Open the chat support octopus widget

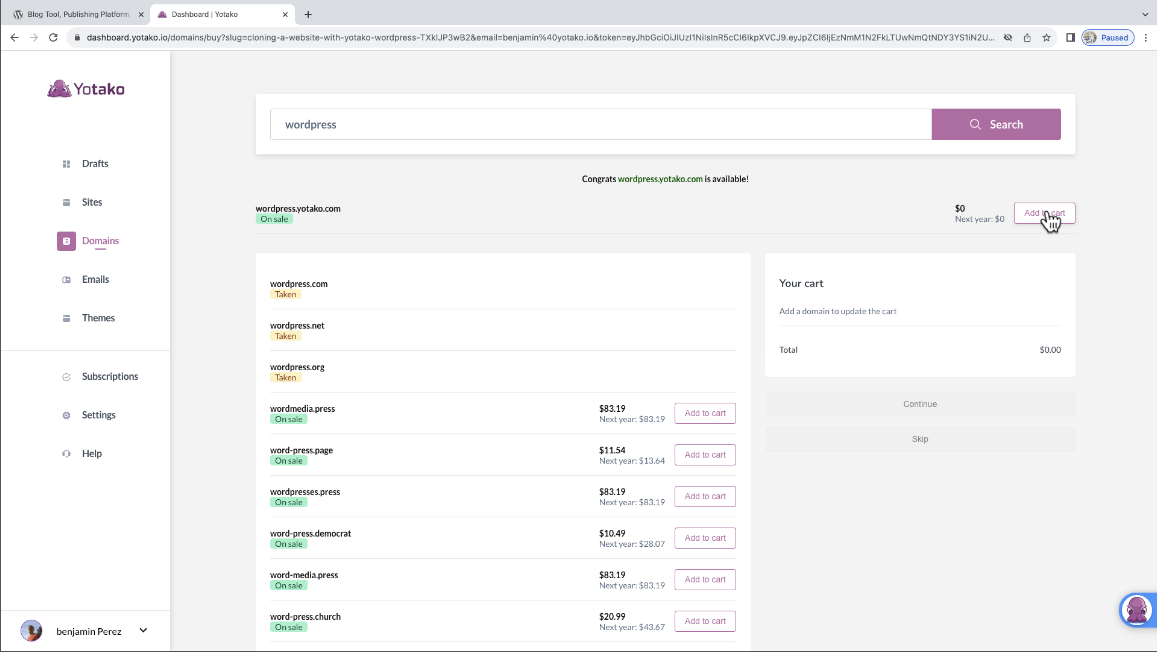point(1137,610)
